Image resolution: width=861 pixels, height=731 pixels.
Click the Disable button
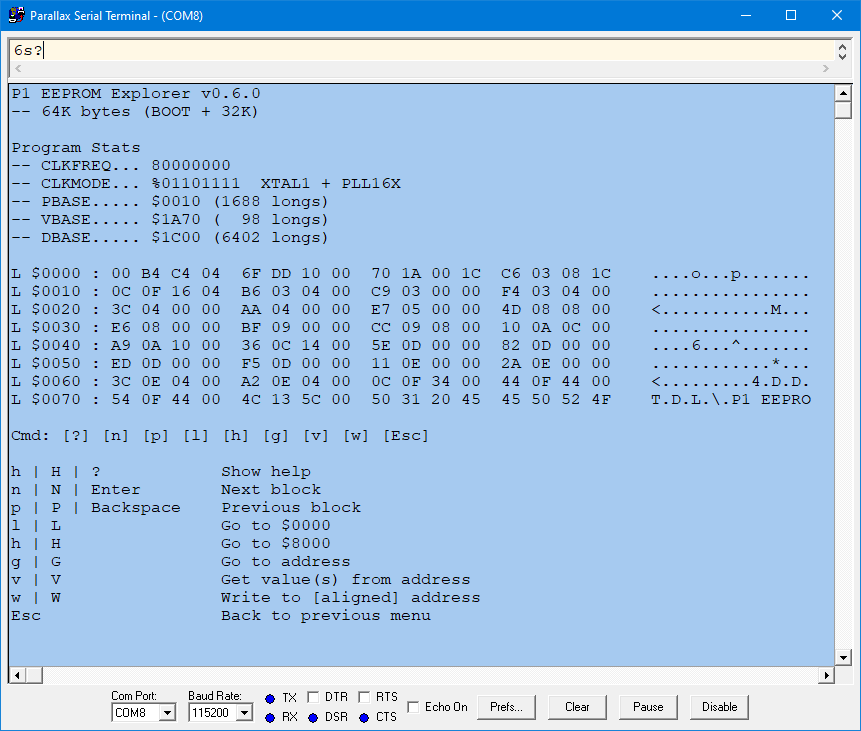pos(719,707)
